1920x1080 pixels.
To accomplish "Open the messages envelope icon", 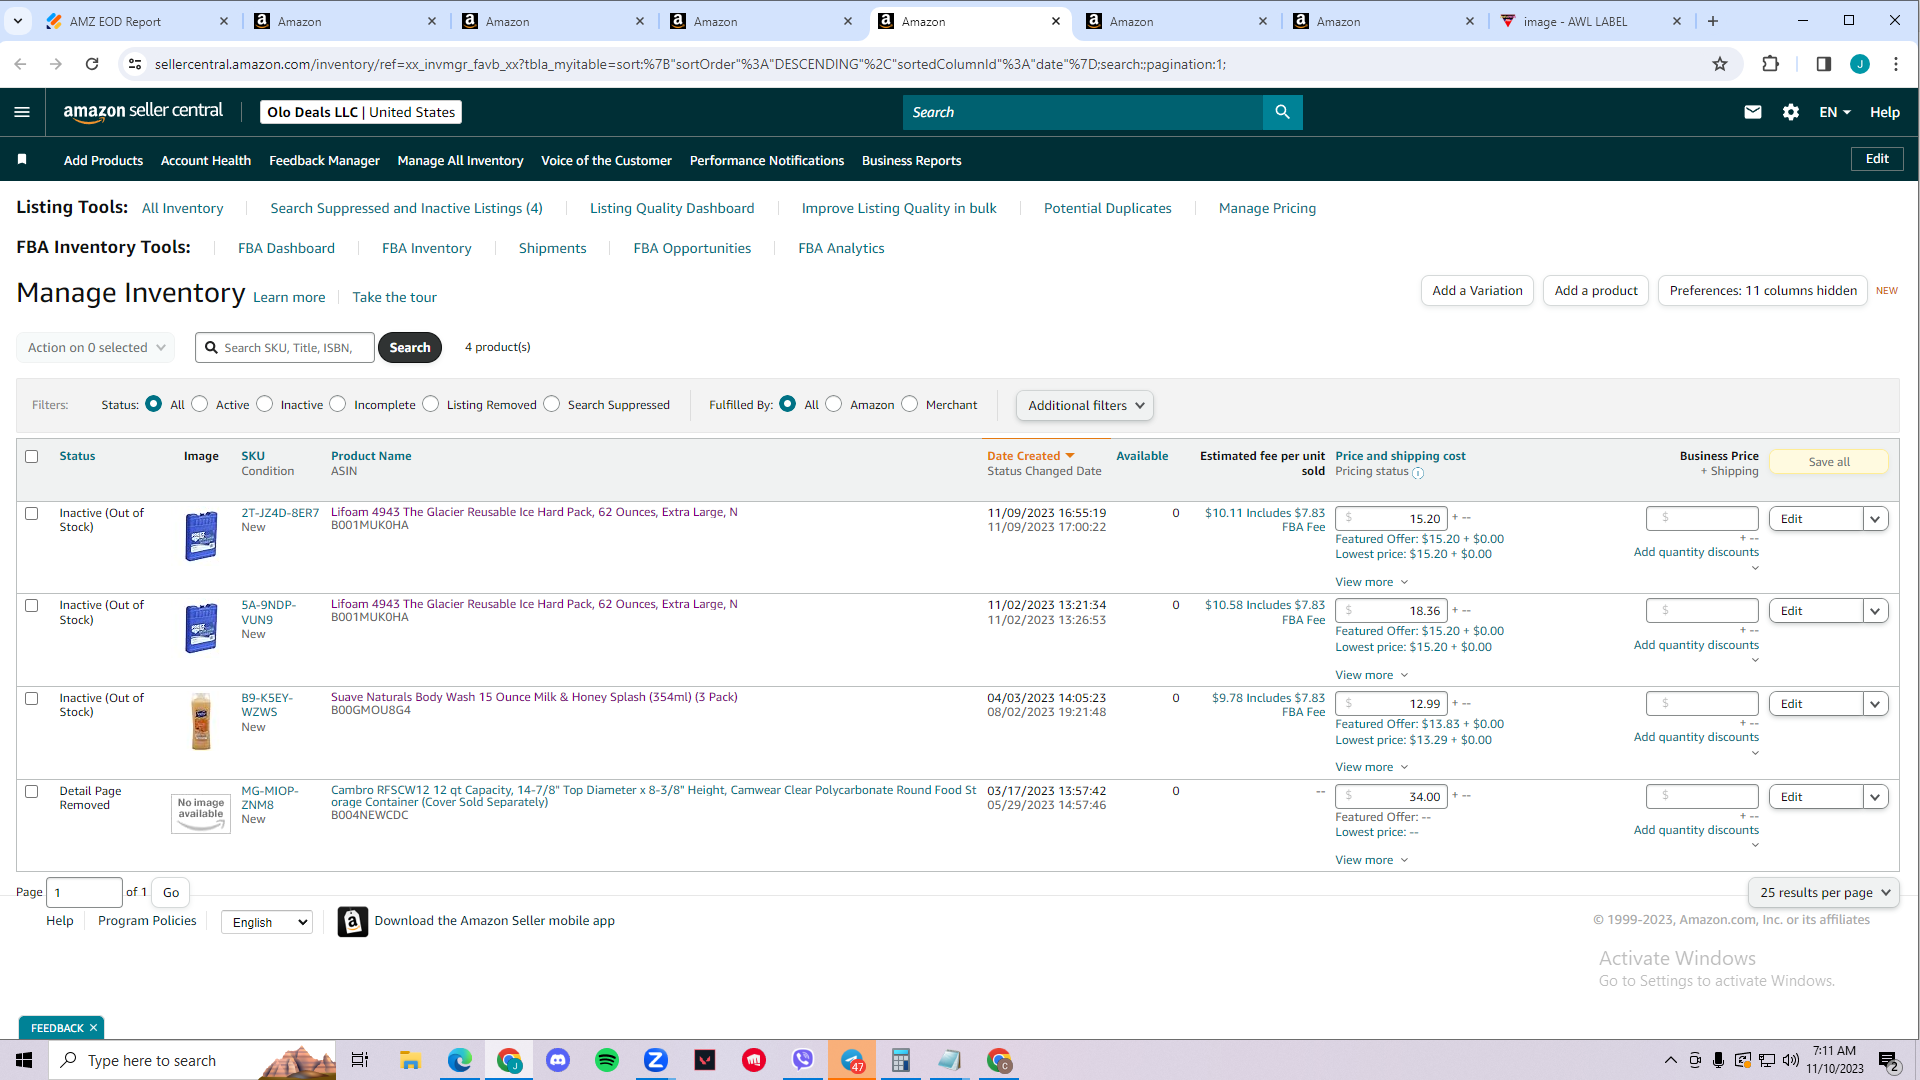I will tap(1752, 112).
